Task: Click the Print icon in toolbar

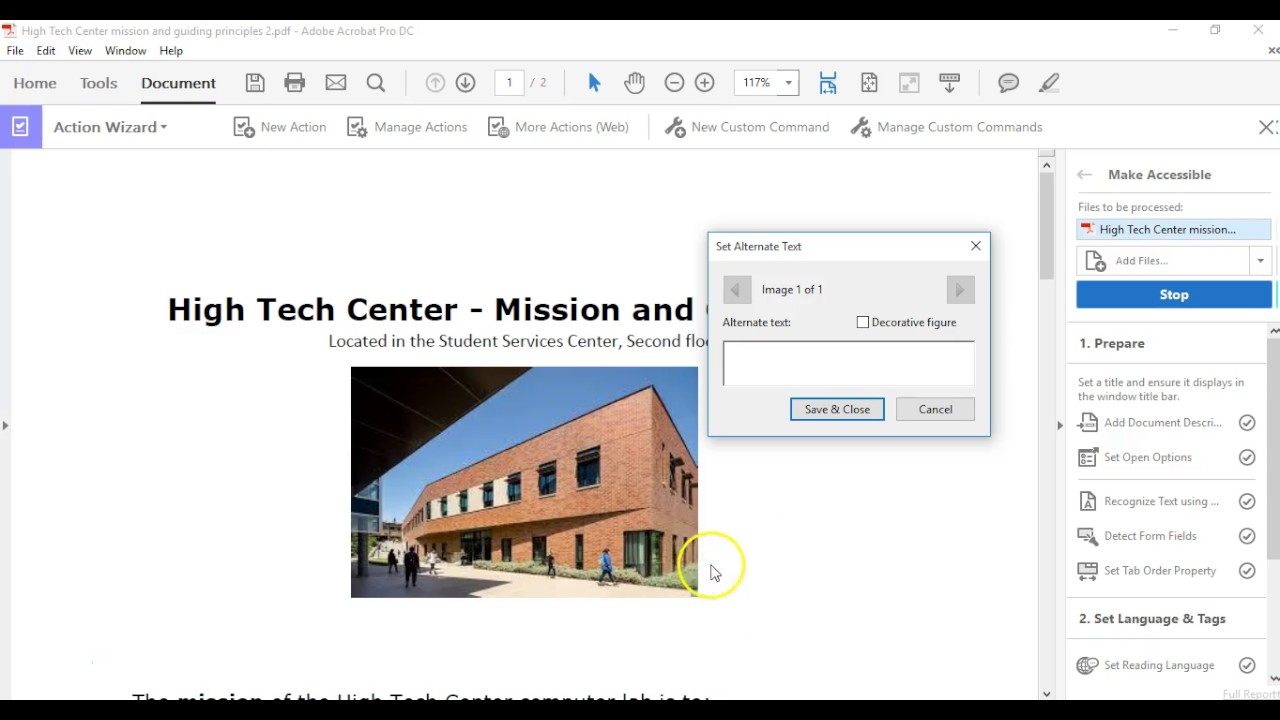Action: pos(294,83)
